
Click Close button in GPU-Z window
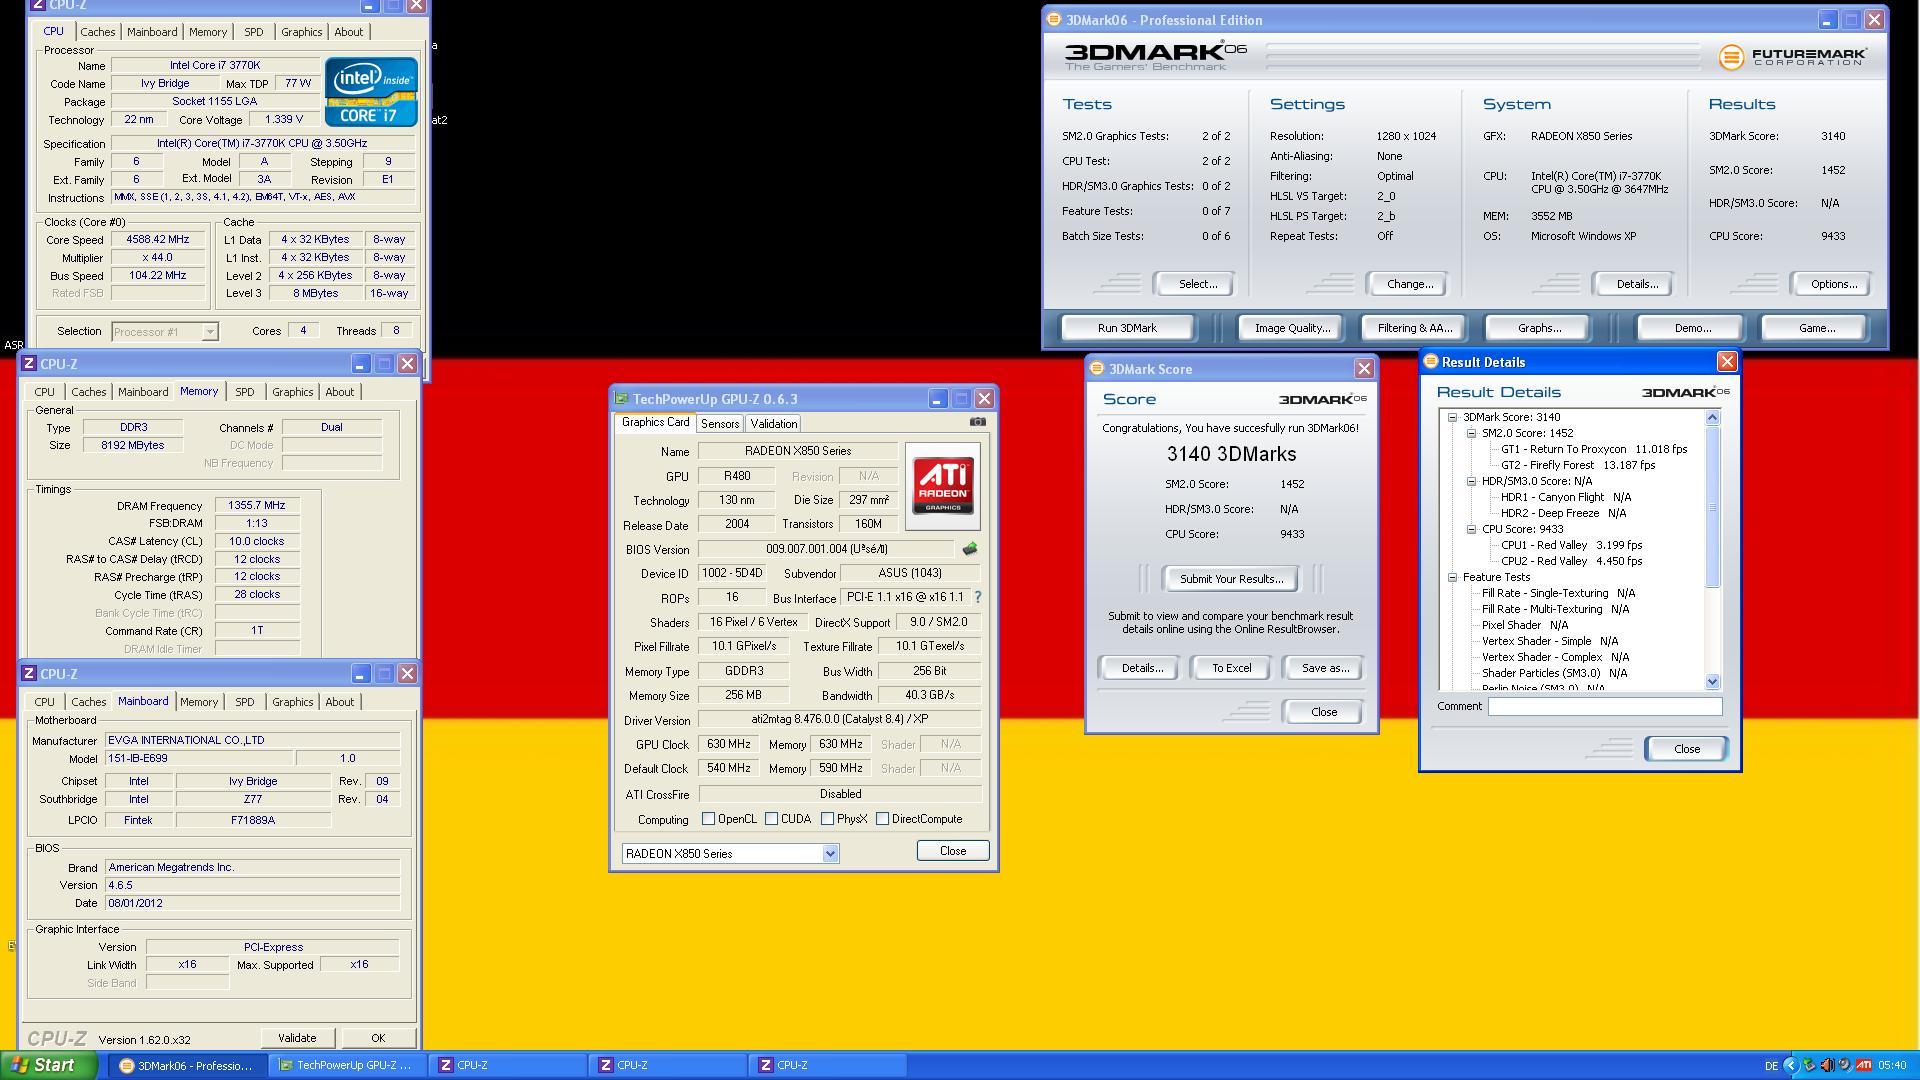(952, 851)
